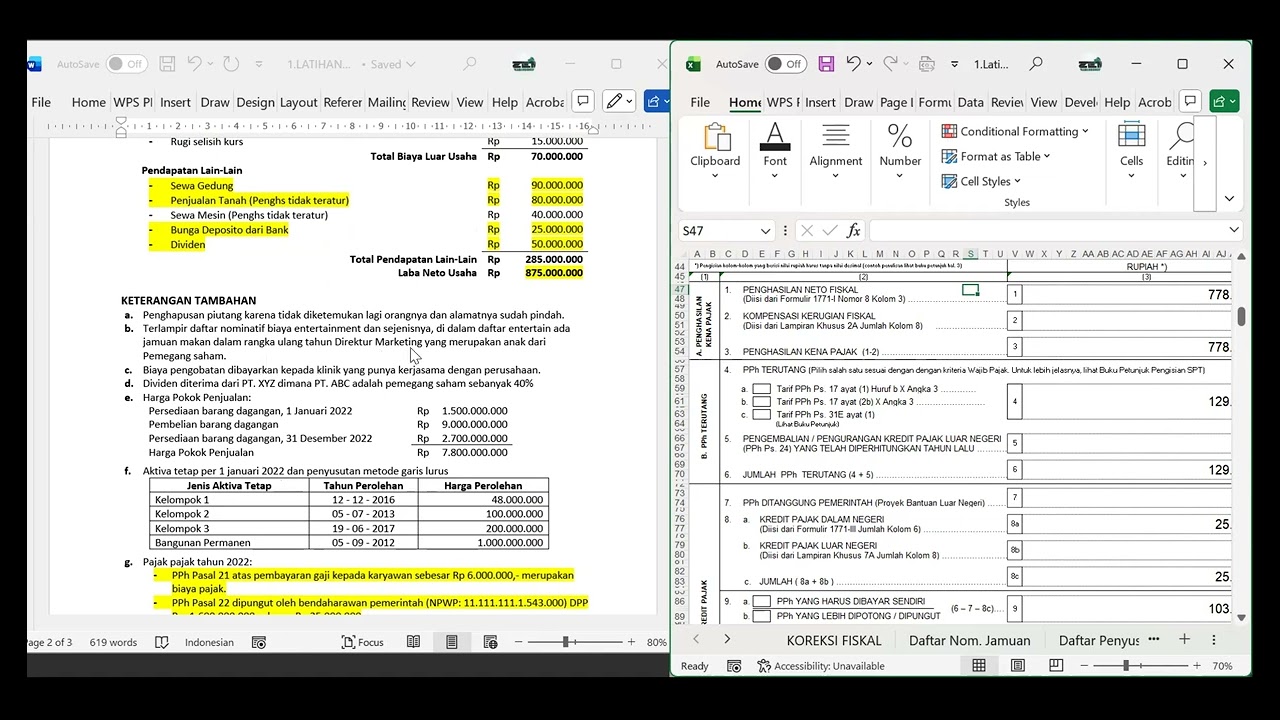This screenshot has height=720, width=1280.
Task: Check box for PPh Yang Harus Dibayar Sendiri
Action: click(762, 602)
